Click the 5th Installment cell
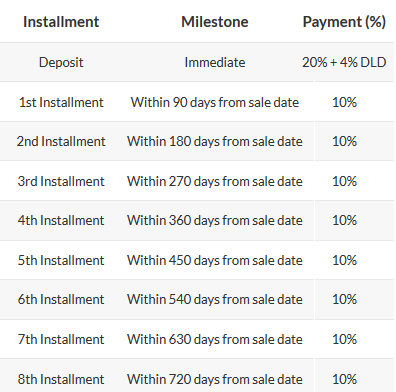The width and height of the screenshot is (396, 392). [x=61, y=260]
